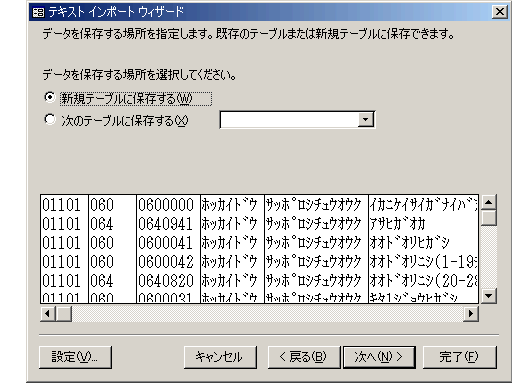Viewport: 512px width, 383px height.
Task: Click the wizard title bar icon
Action: [38, 12]
